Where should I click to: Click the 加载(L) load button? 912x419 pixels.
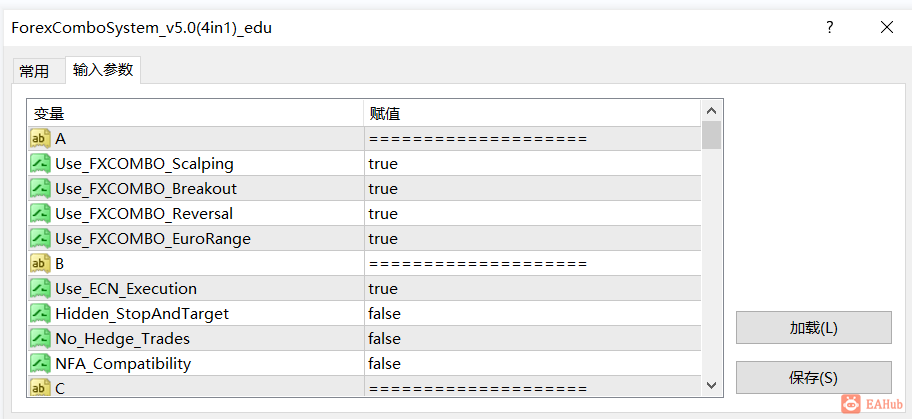[x=814, y=328]
